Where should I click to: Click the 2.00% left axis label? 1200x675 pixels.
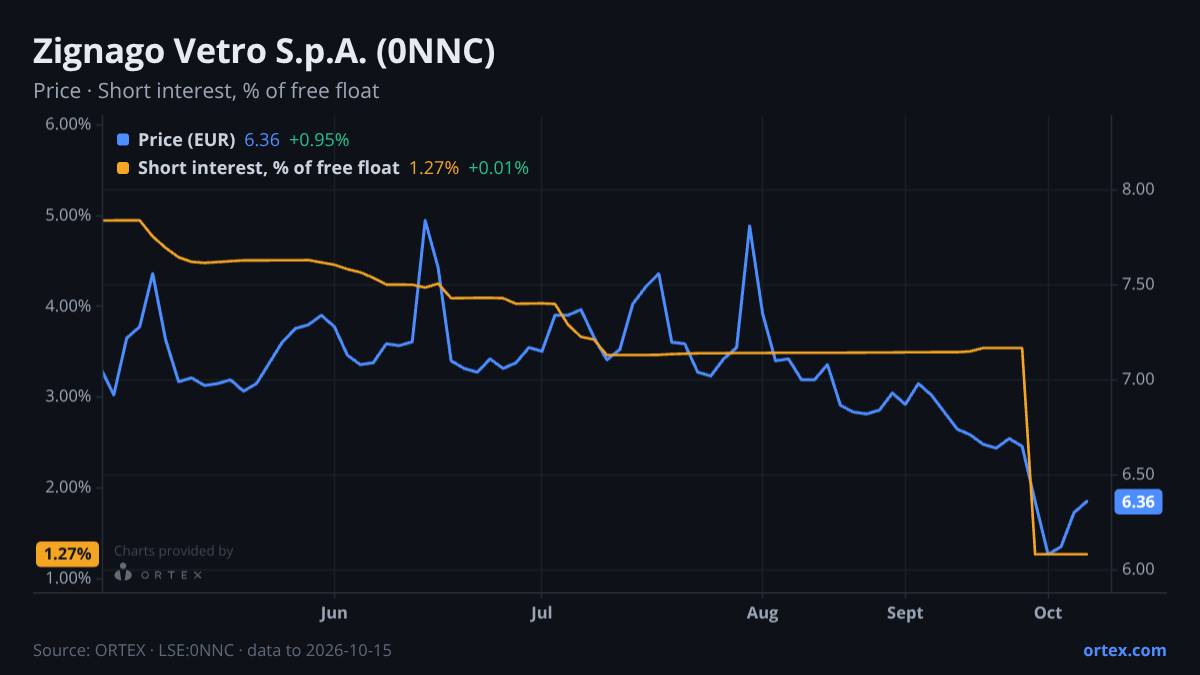[68, 487]
